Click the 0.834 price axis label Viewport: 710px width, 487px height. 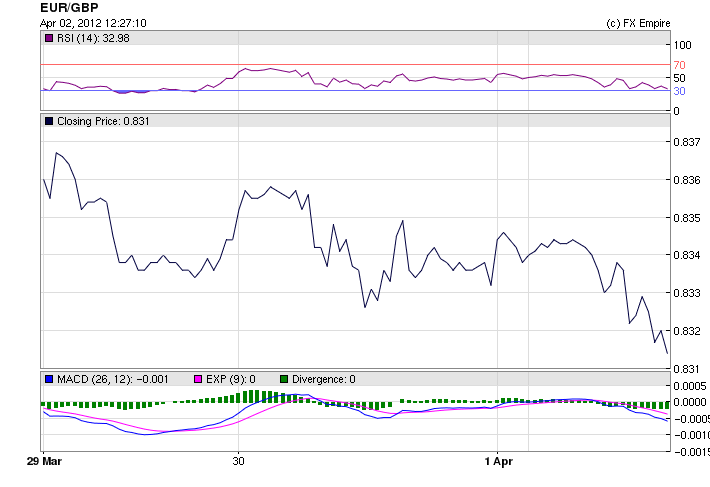point(687,255)
